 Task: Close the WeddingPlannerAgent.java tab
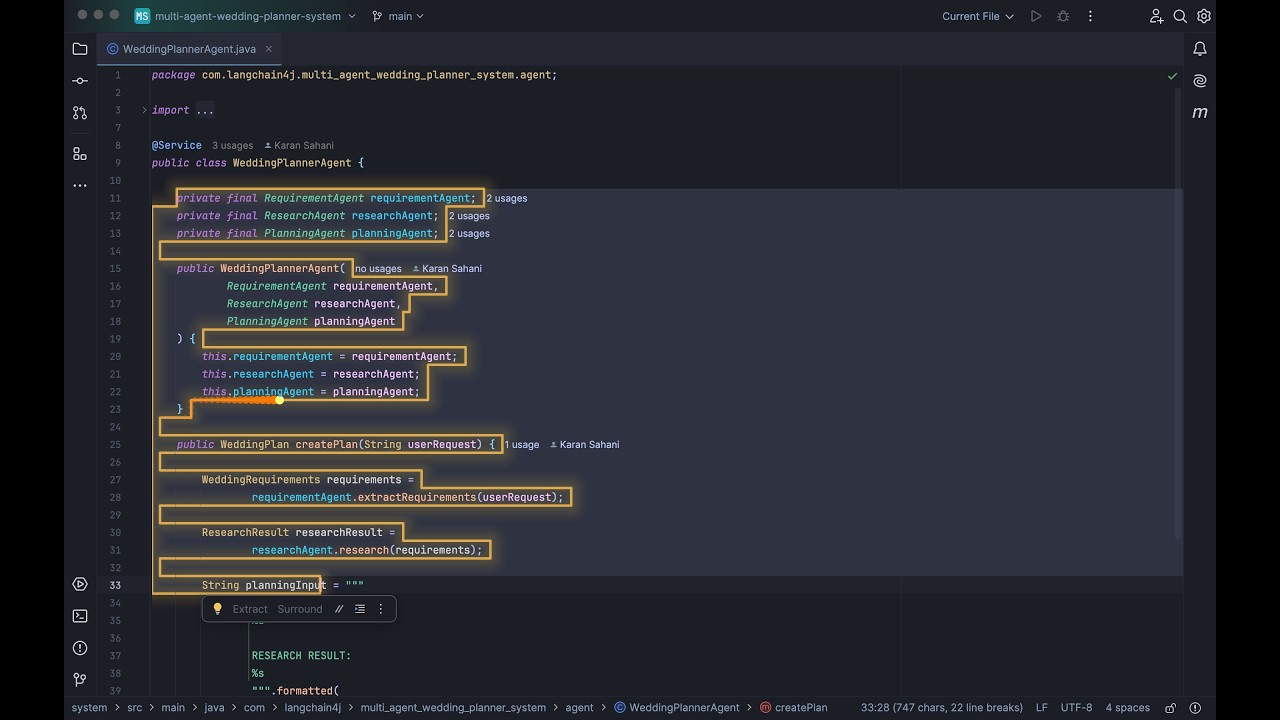click(x=269, y=49)
